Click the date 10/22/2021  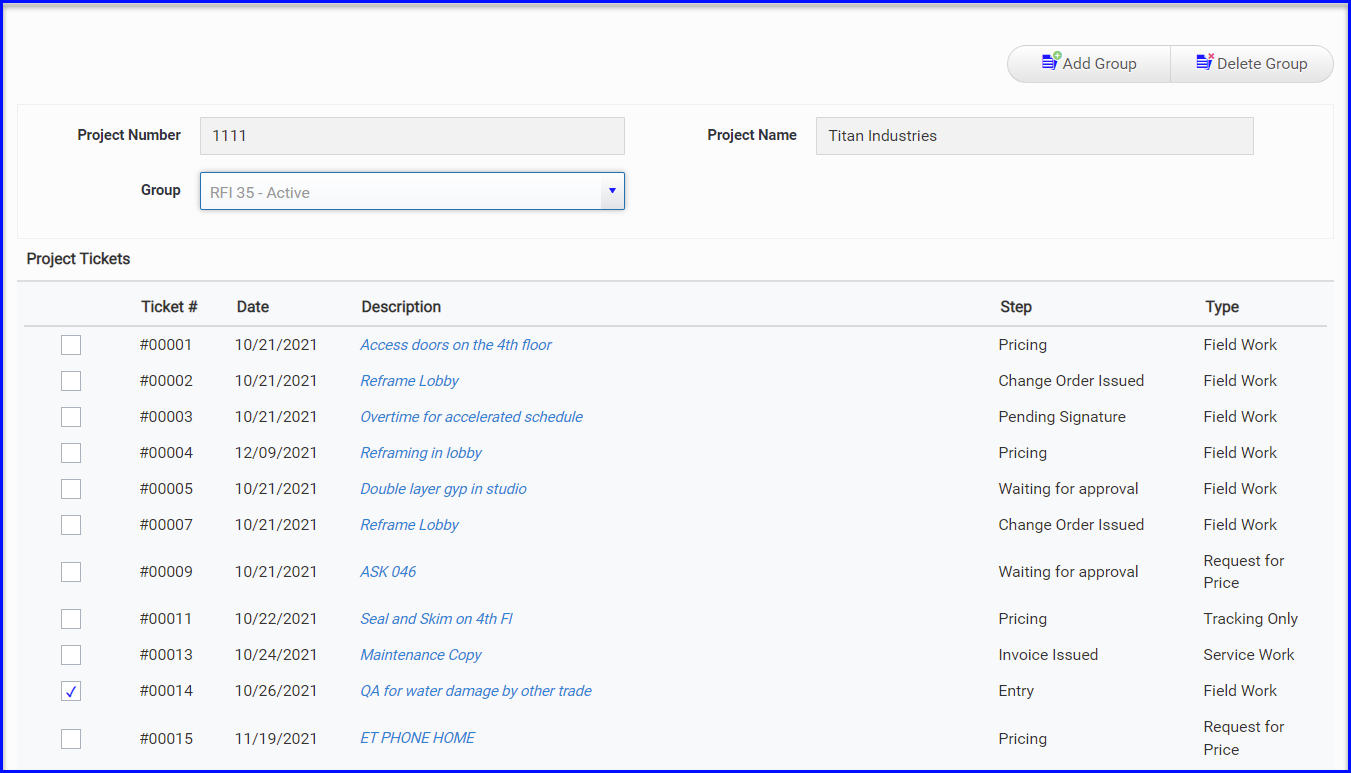[276, 619]
